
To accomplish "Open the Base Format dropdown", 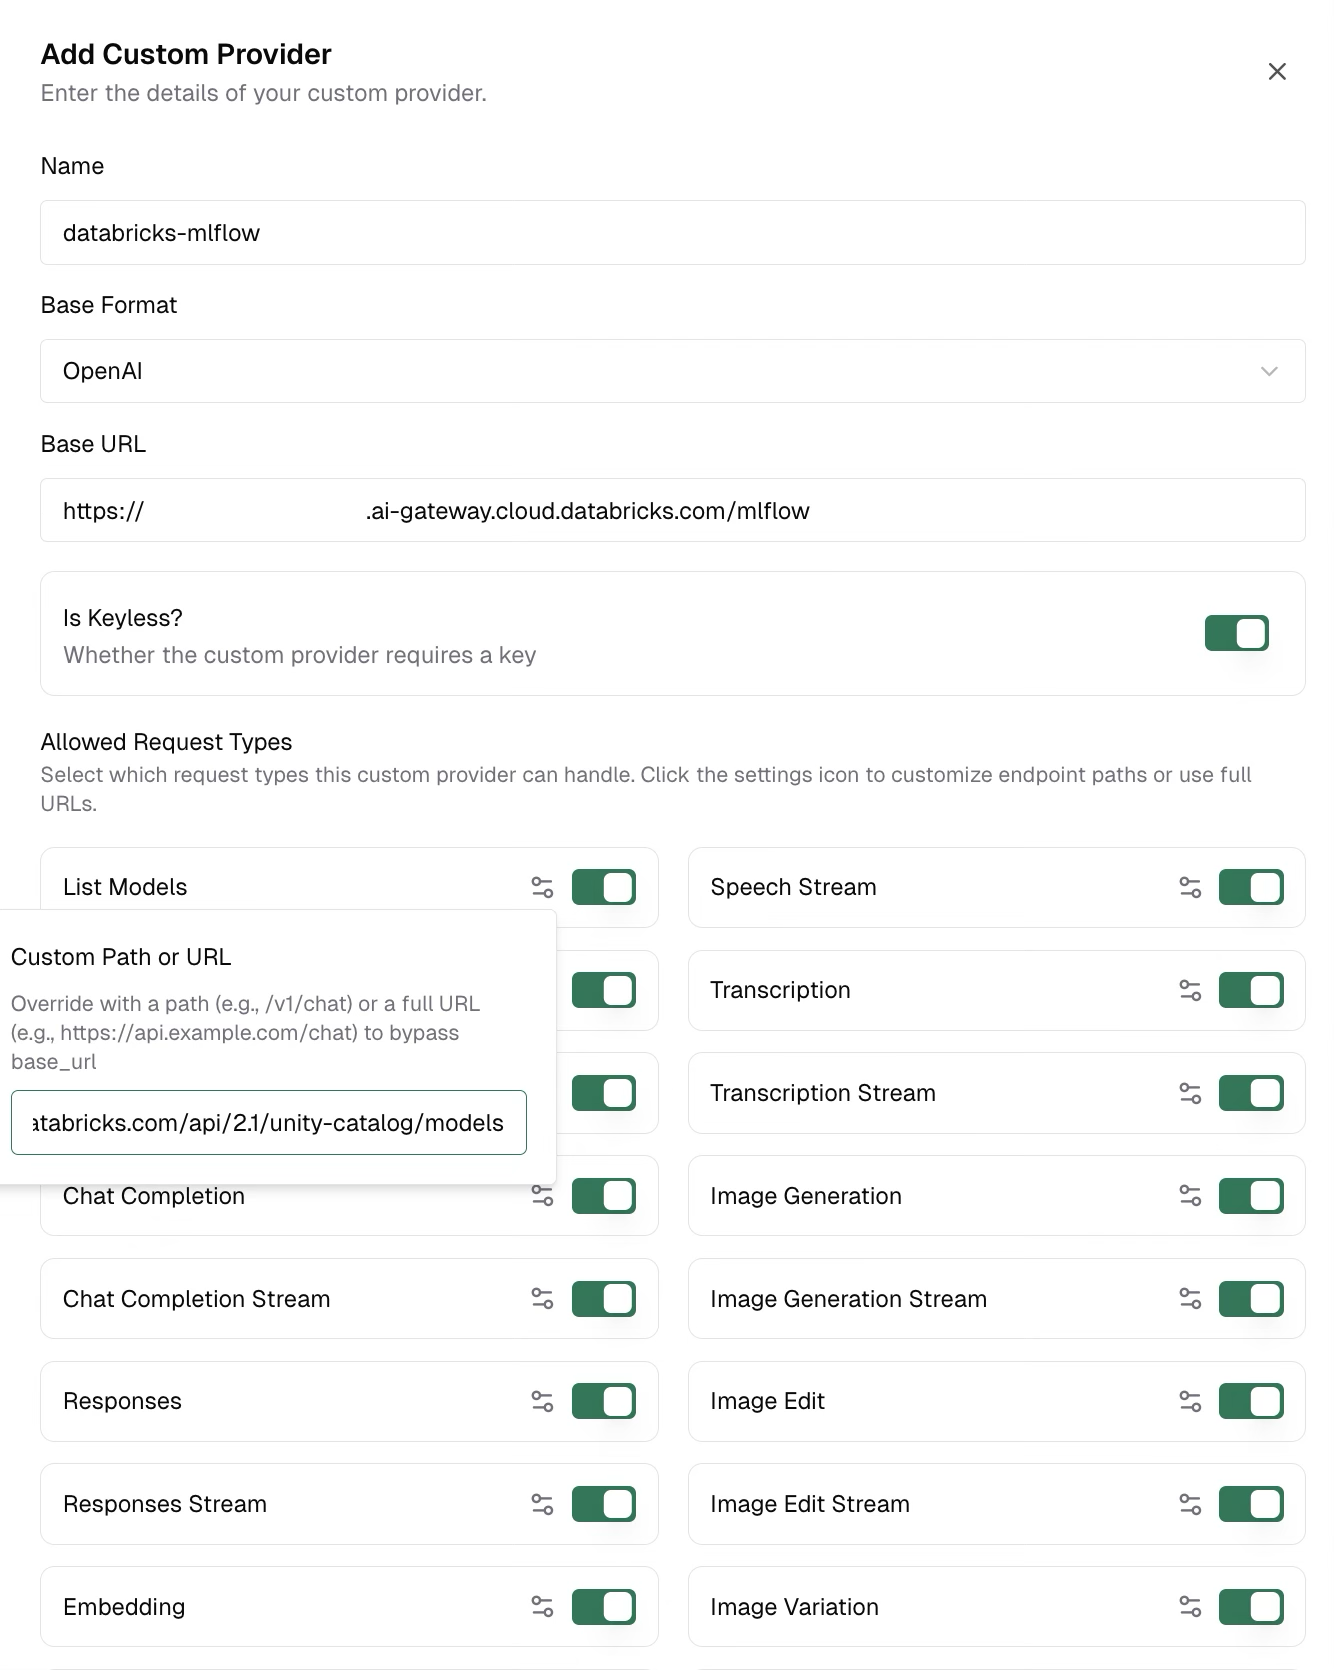I will [673, 371].
